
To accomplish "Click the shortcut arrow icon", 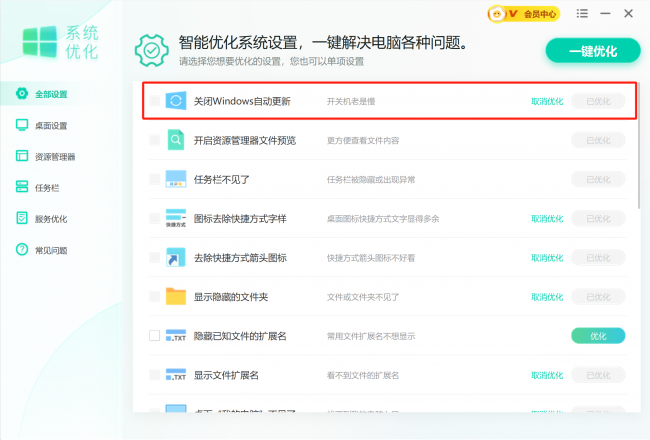I will point(176,257).
